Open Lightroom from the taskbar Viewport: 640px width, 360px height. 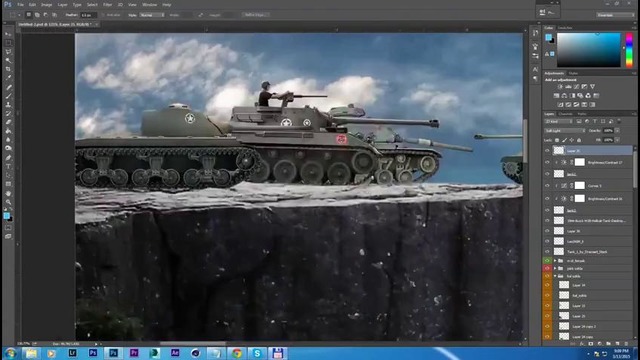coord(72,353)
